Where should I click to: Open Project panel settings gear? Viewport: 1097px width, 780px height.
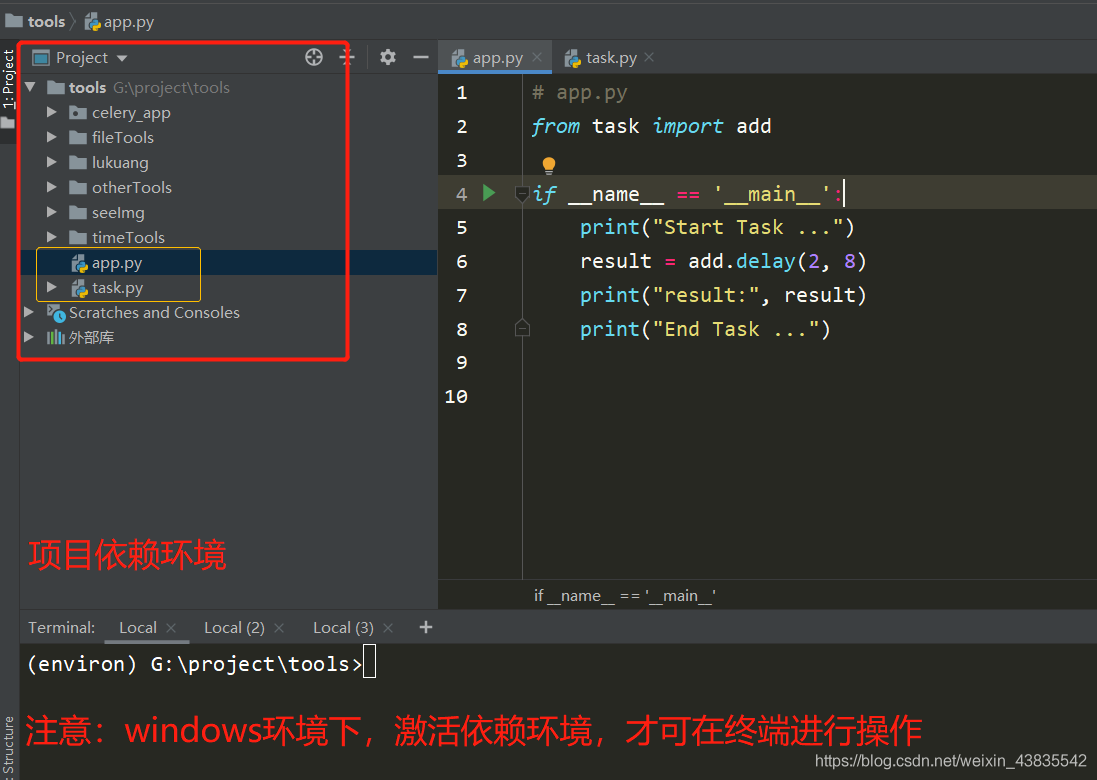[x=388, y=57]
